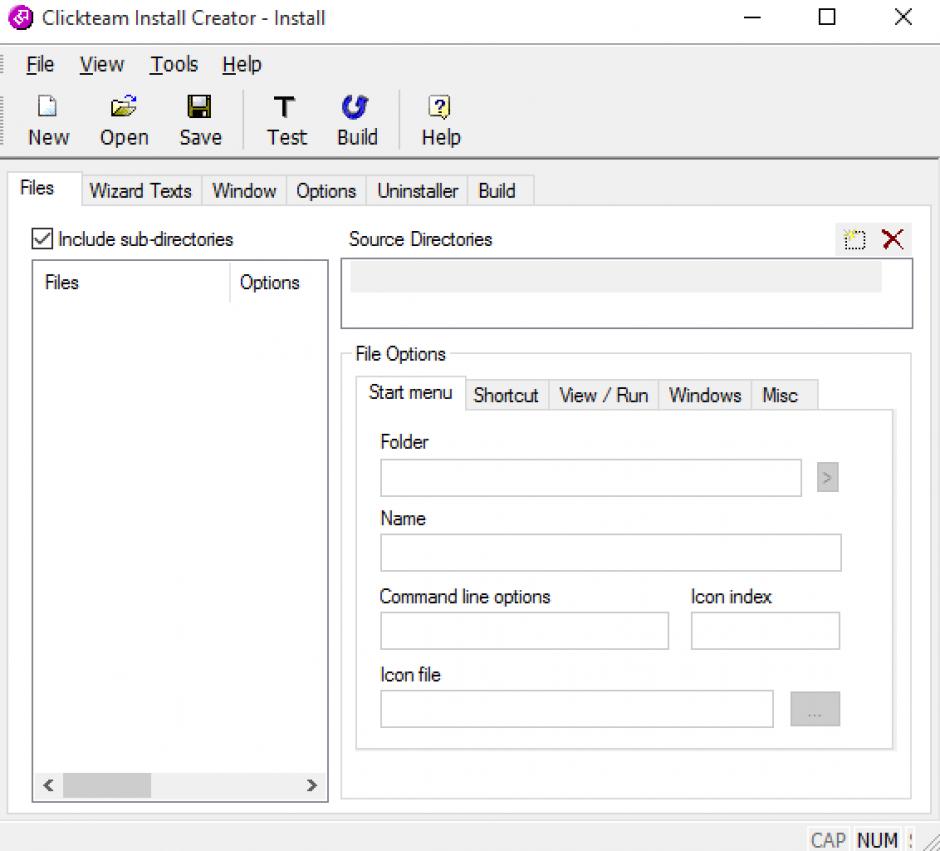The height and width of the screenshot is (851, 940).
Task: Click the Icon file path field
Action: pos(577,709)
